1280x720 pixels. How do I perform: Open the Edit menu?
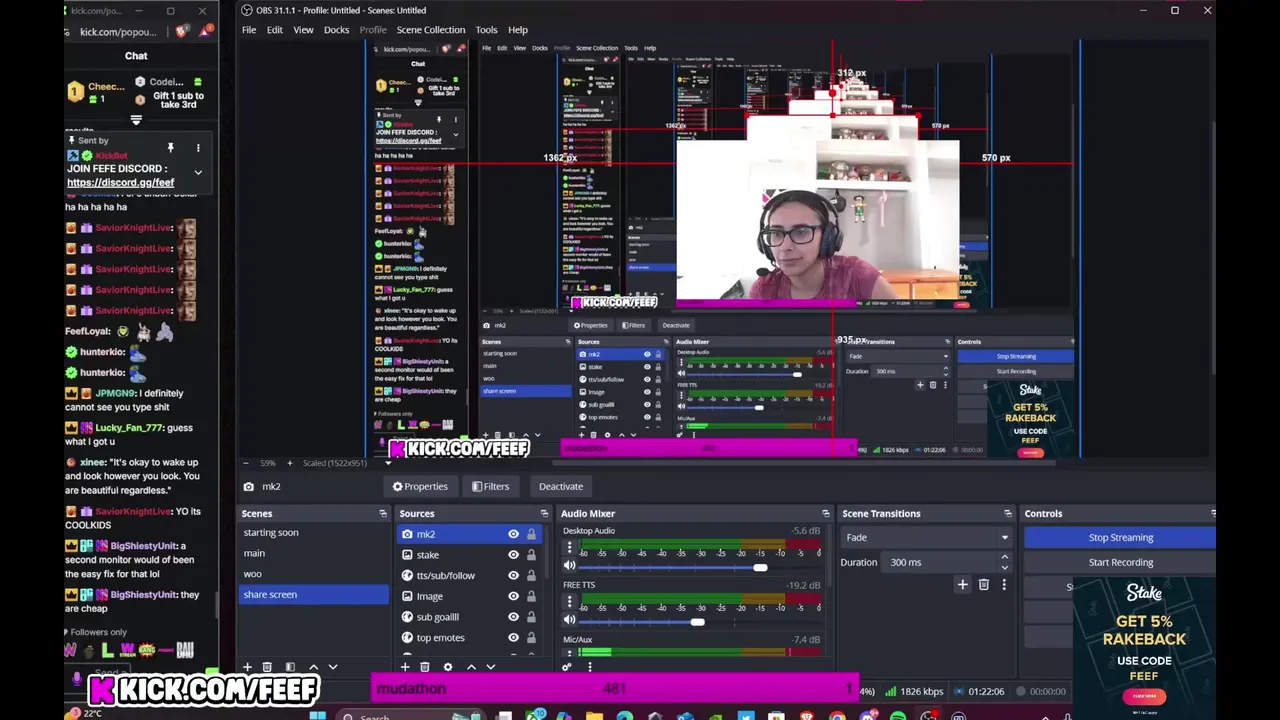pos(274,30)
